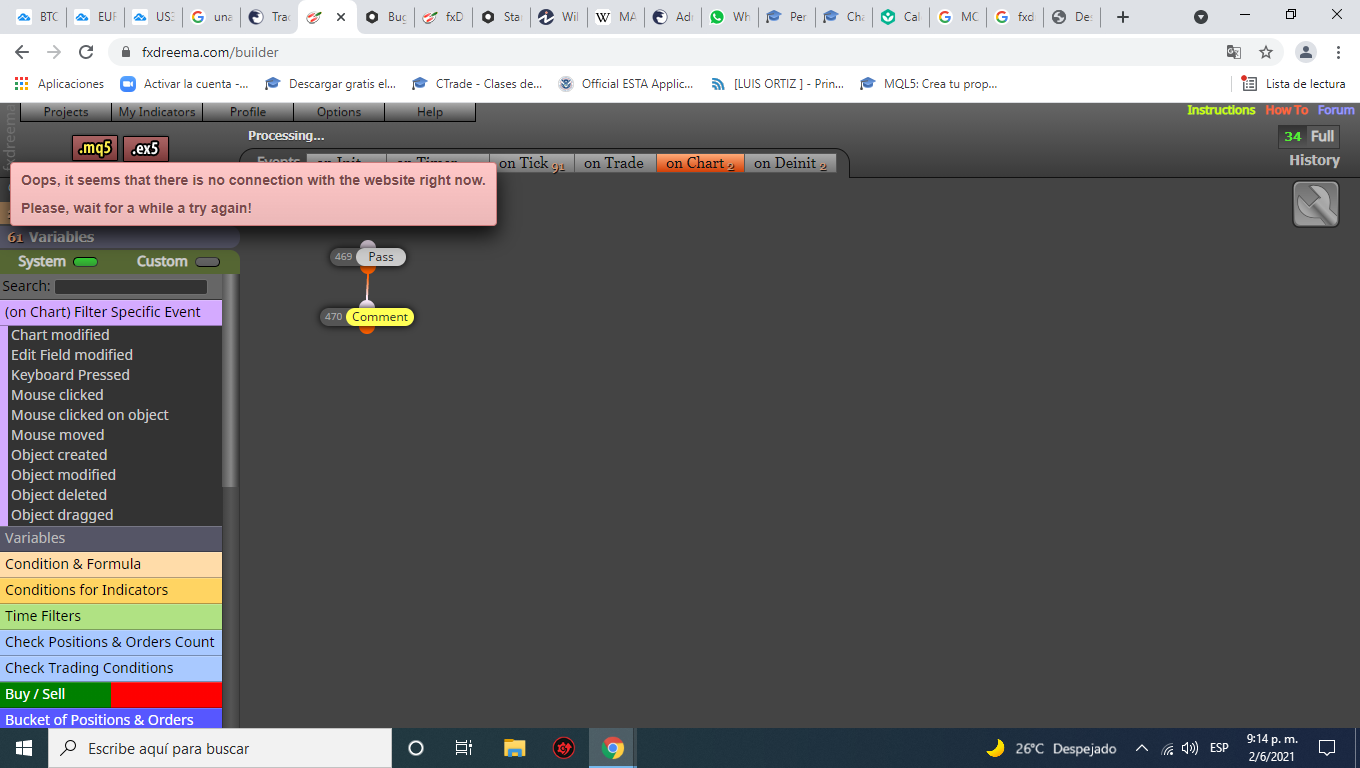1360x768 pixels.
Task: Toggle the System blocks switch
Action: (x=85, y=262)
